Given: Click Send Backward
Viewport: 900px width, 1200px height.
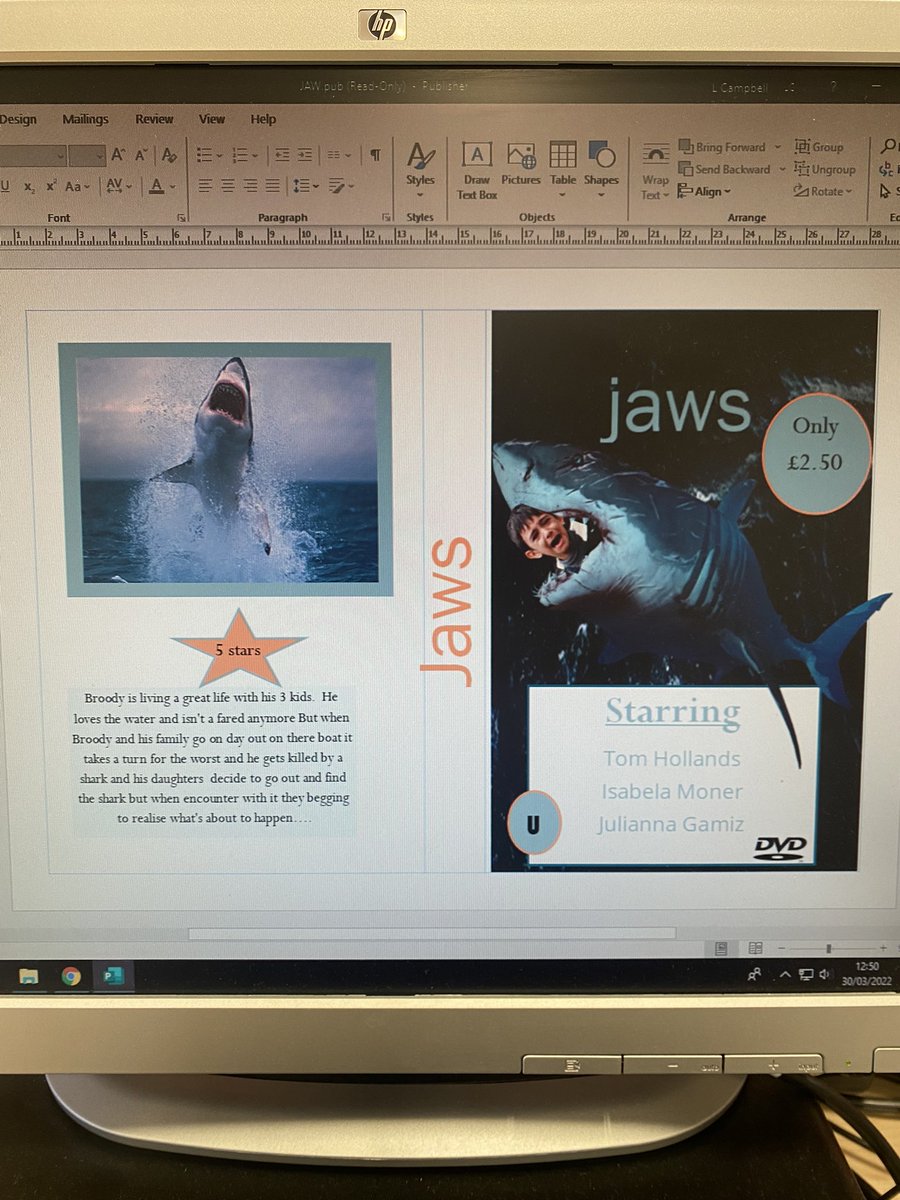Looking at the screenshot, I should point(725,169).
